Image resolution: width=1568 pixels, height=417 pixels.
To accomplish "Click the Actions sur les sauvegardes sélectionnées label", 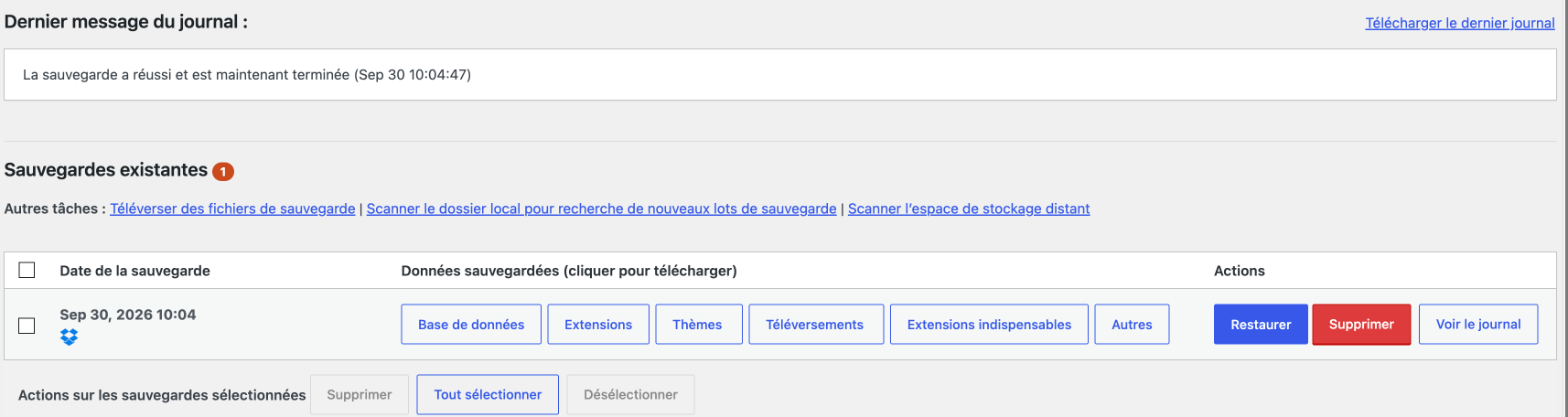I will pyautogui.click(x=162, y=395).
